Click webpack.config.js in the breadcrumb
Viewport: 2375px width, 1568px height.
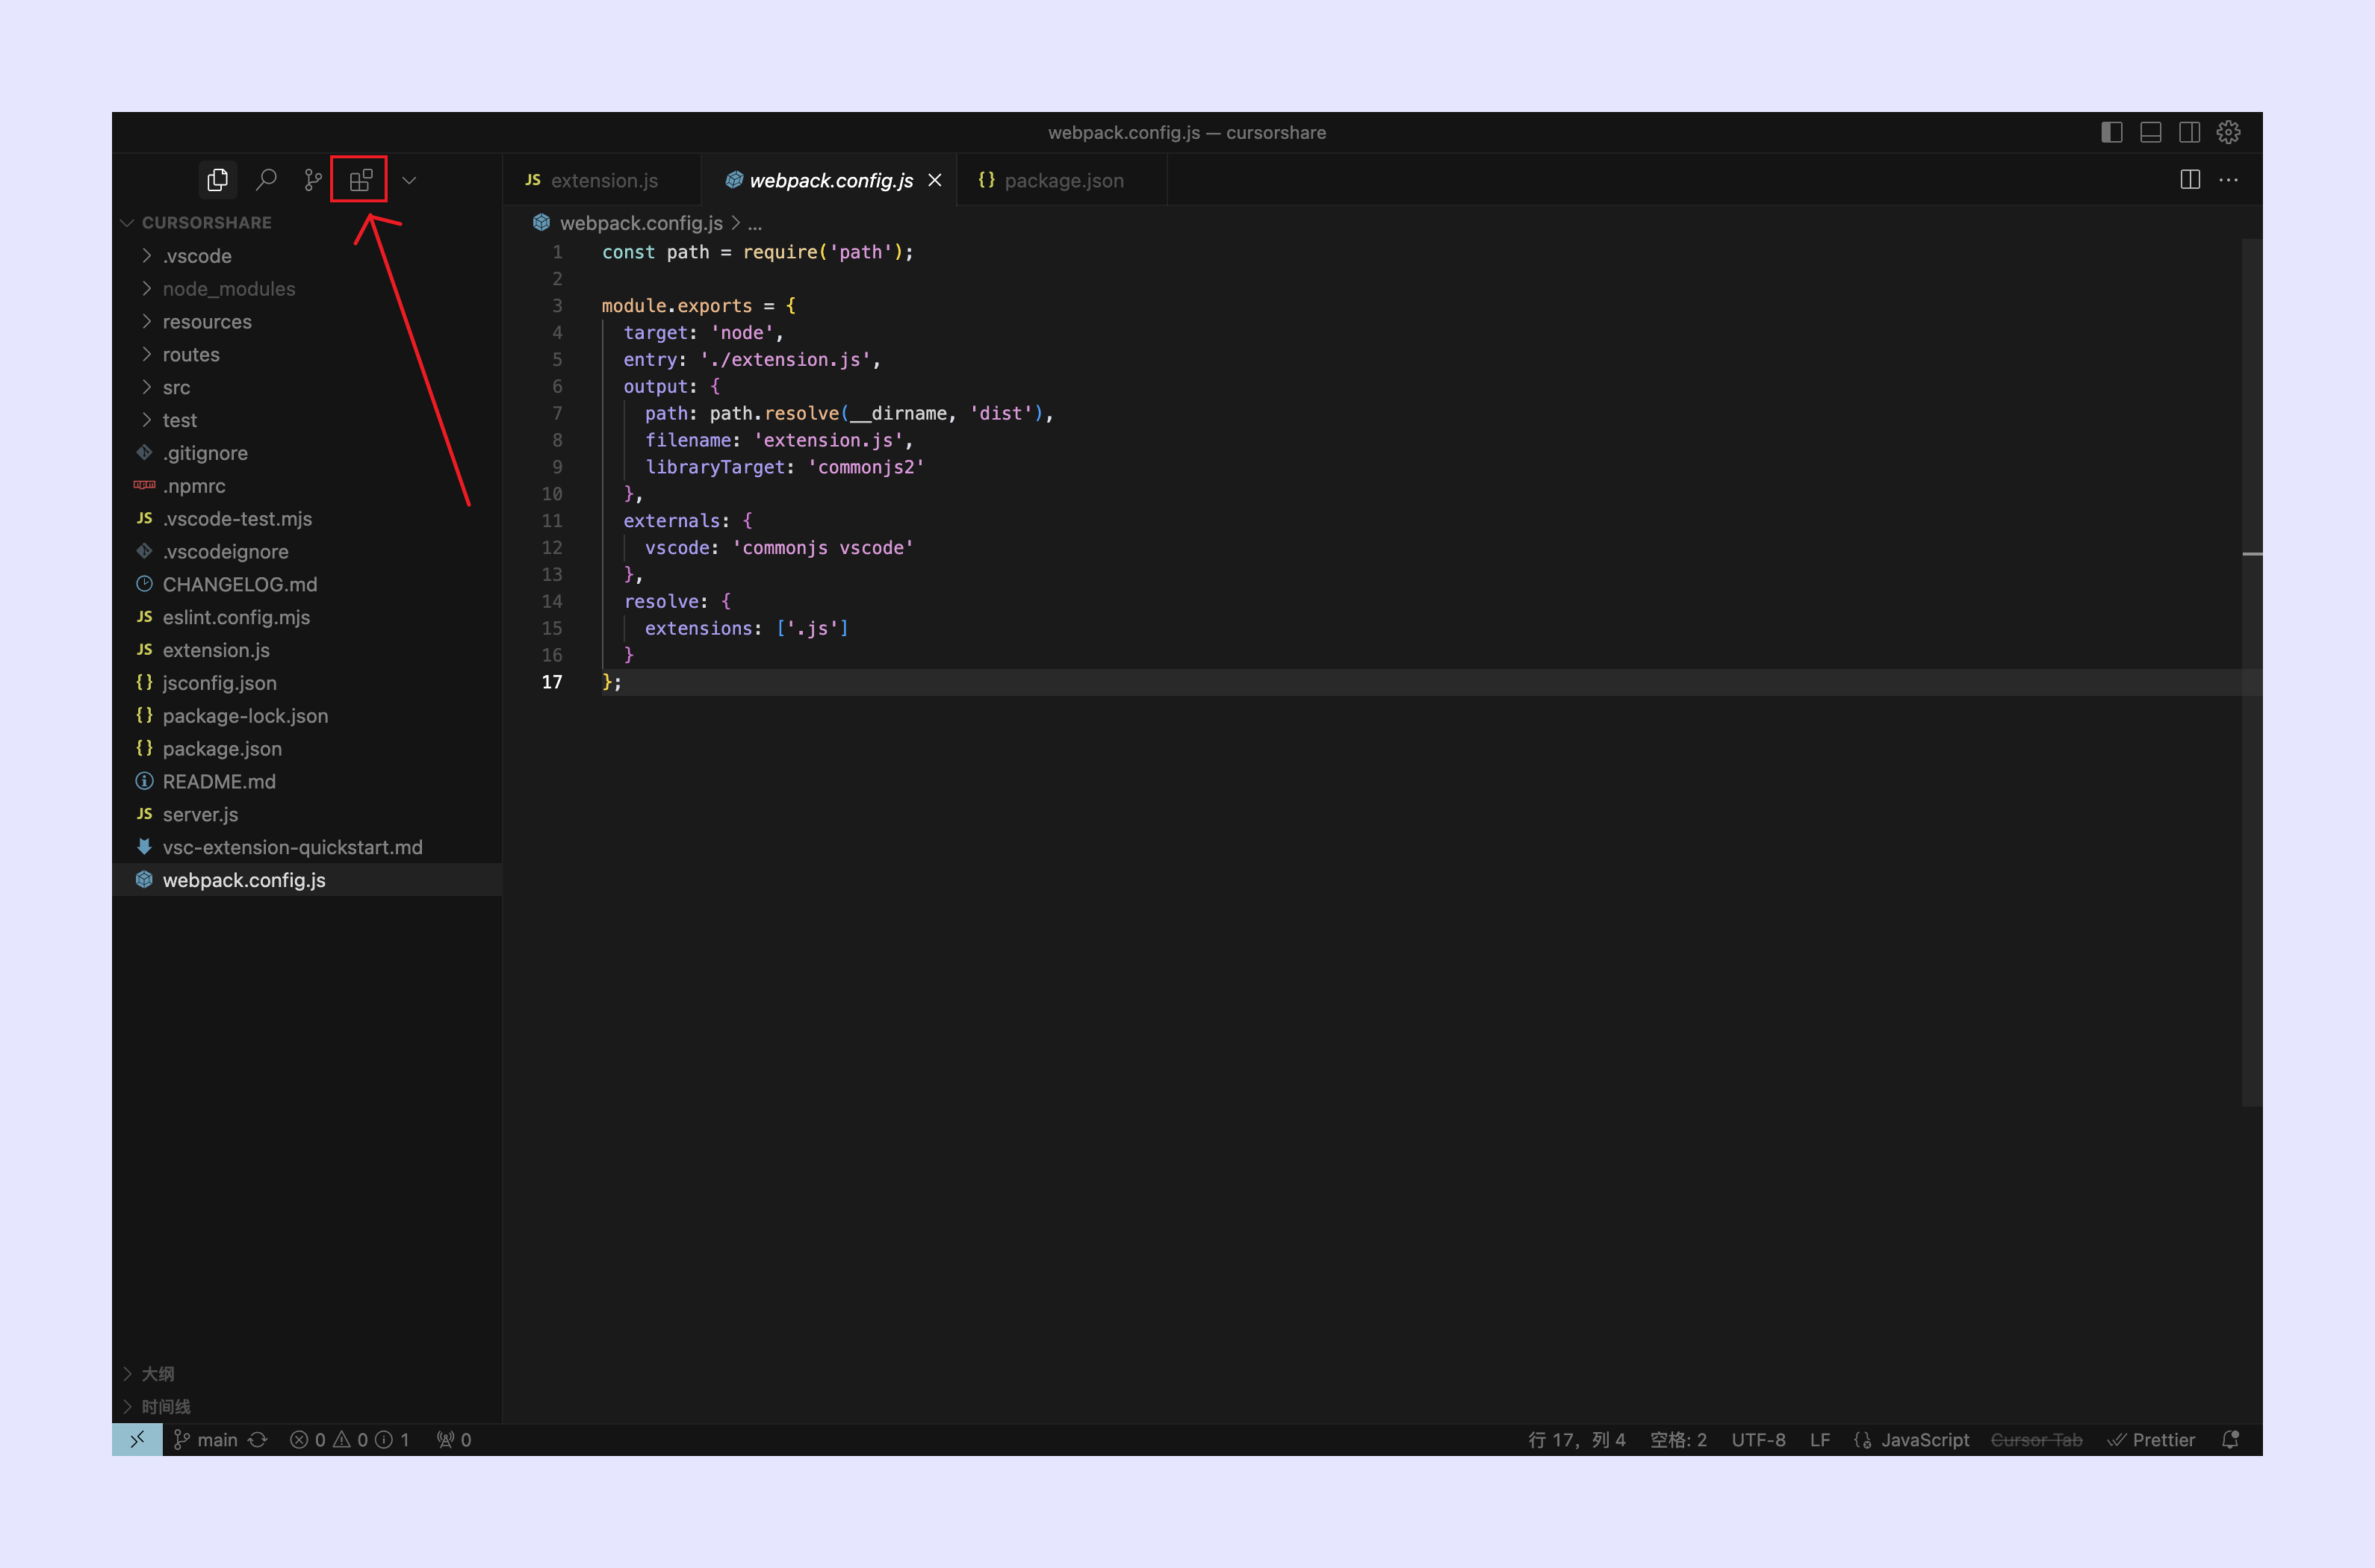[641, 223]
